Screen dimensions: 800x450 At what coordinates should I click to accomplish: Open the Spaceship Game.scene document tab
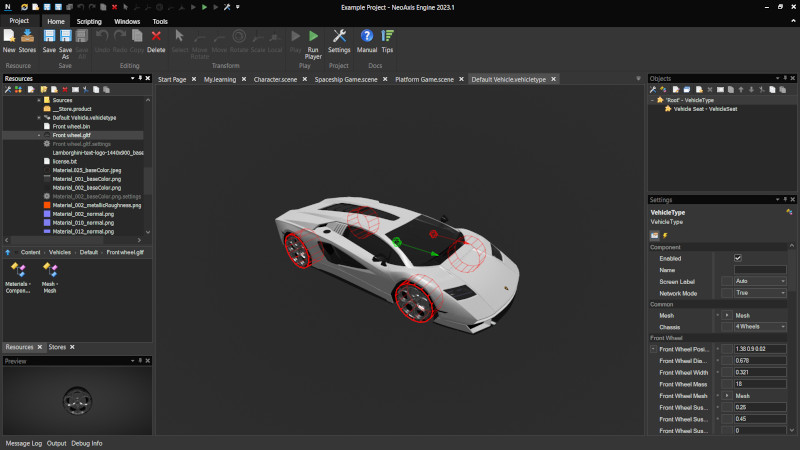pyautogui.click(x=346, y=80)
